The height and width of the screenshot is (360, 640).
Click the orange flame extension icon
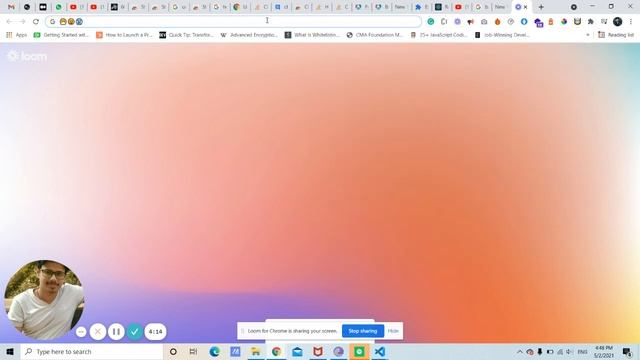point(497,22)
